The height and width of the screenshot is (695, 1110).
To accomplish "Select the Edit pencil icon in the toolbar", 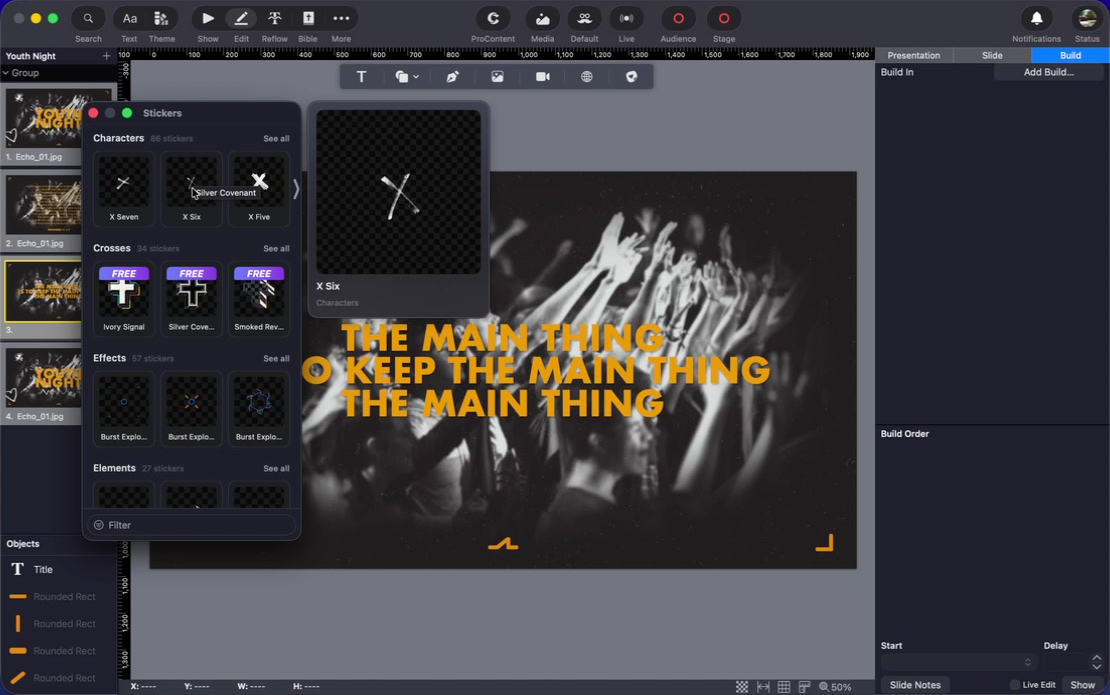I will tap(241, 18).
